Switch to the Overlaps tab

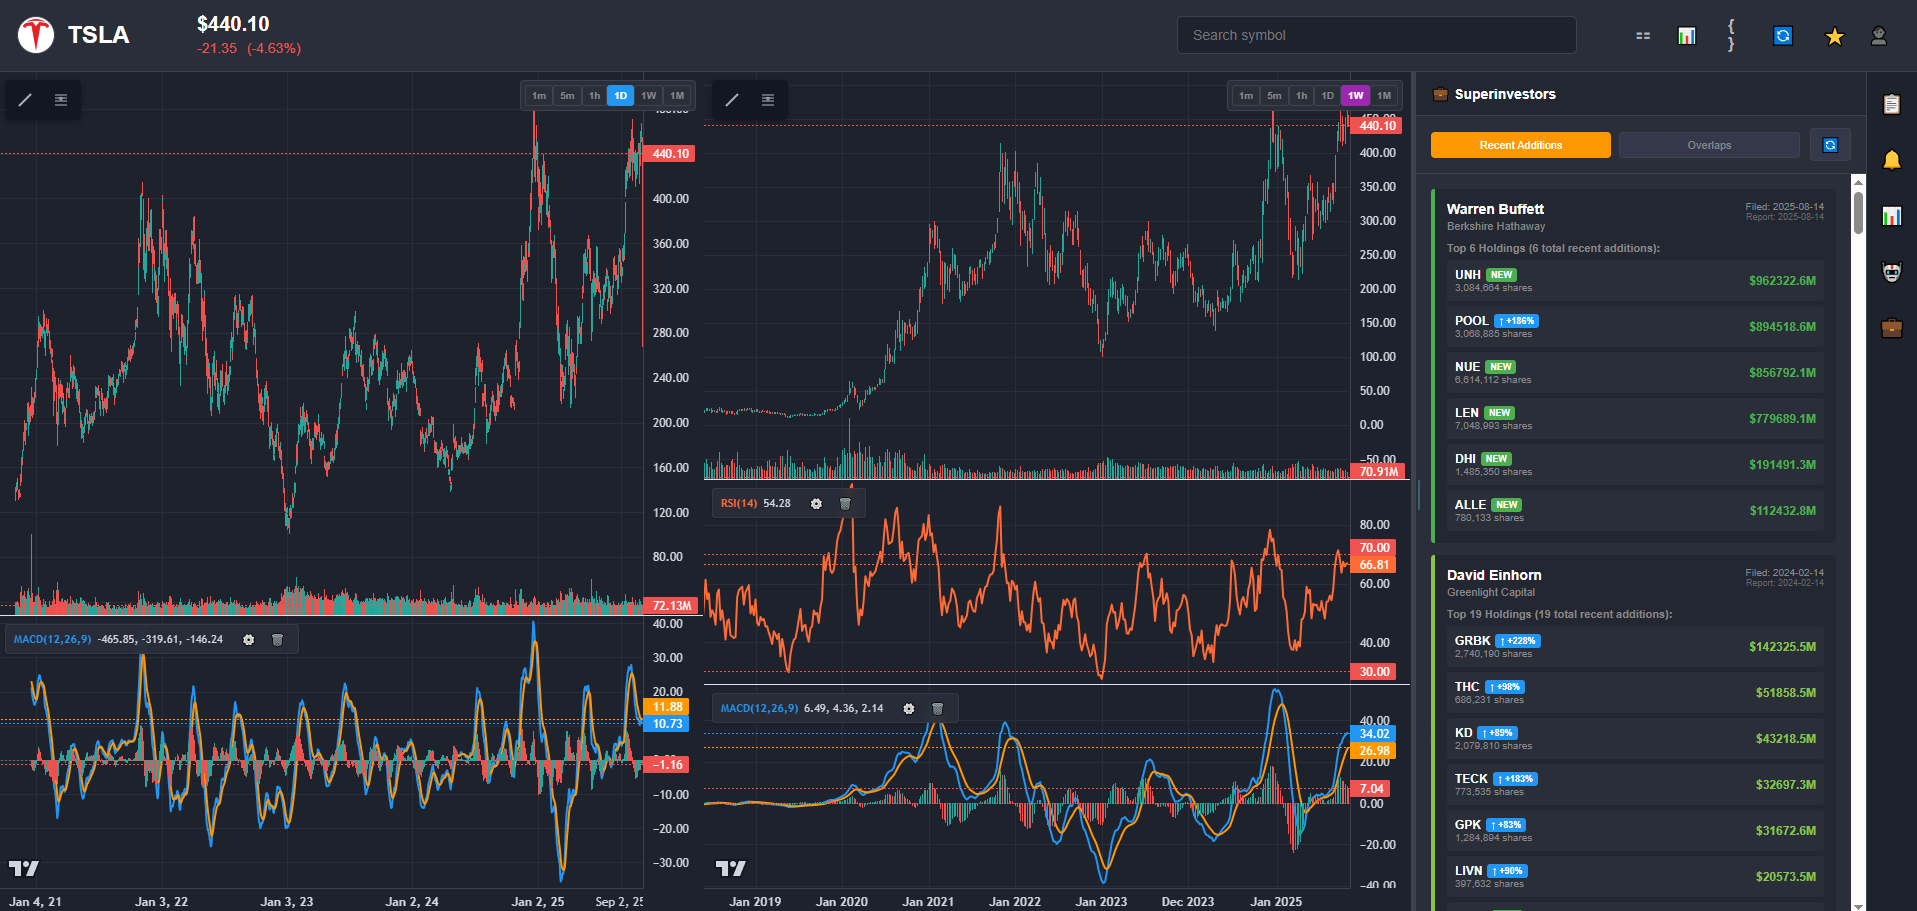point(1709,145)
